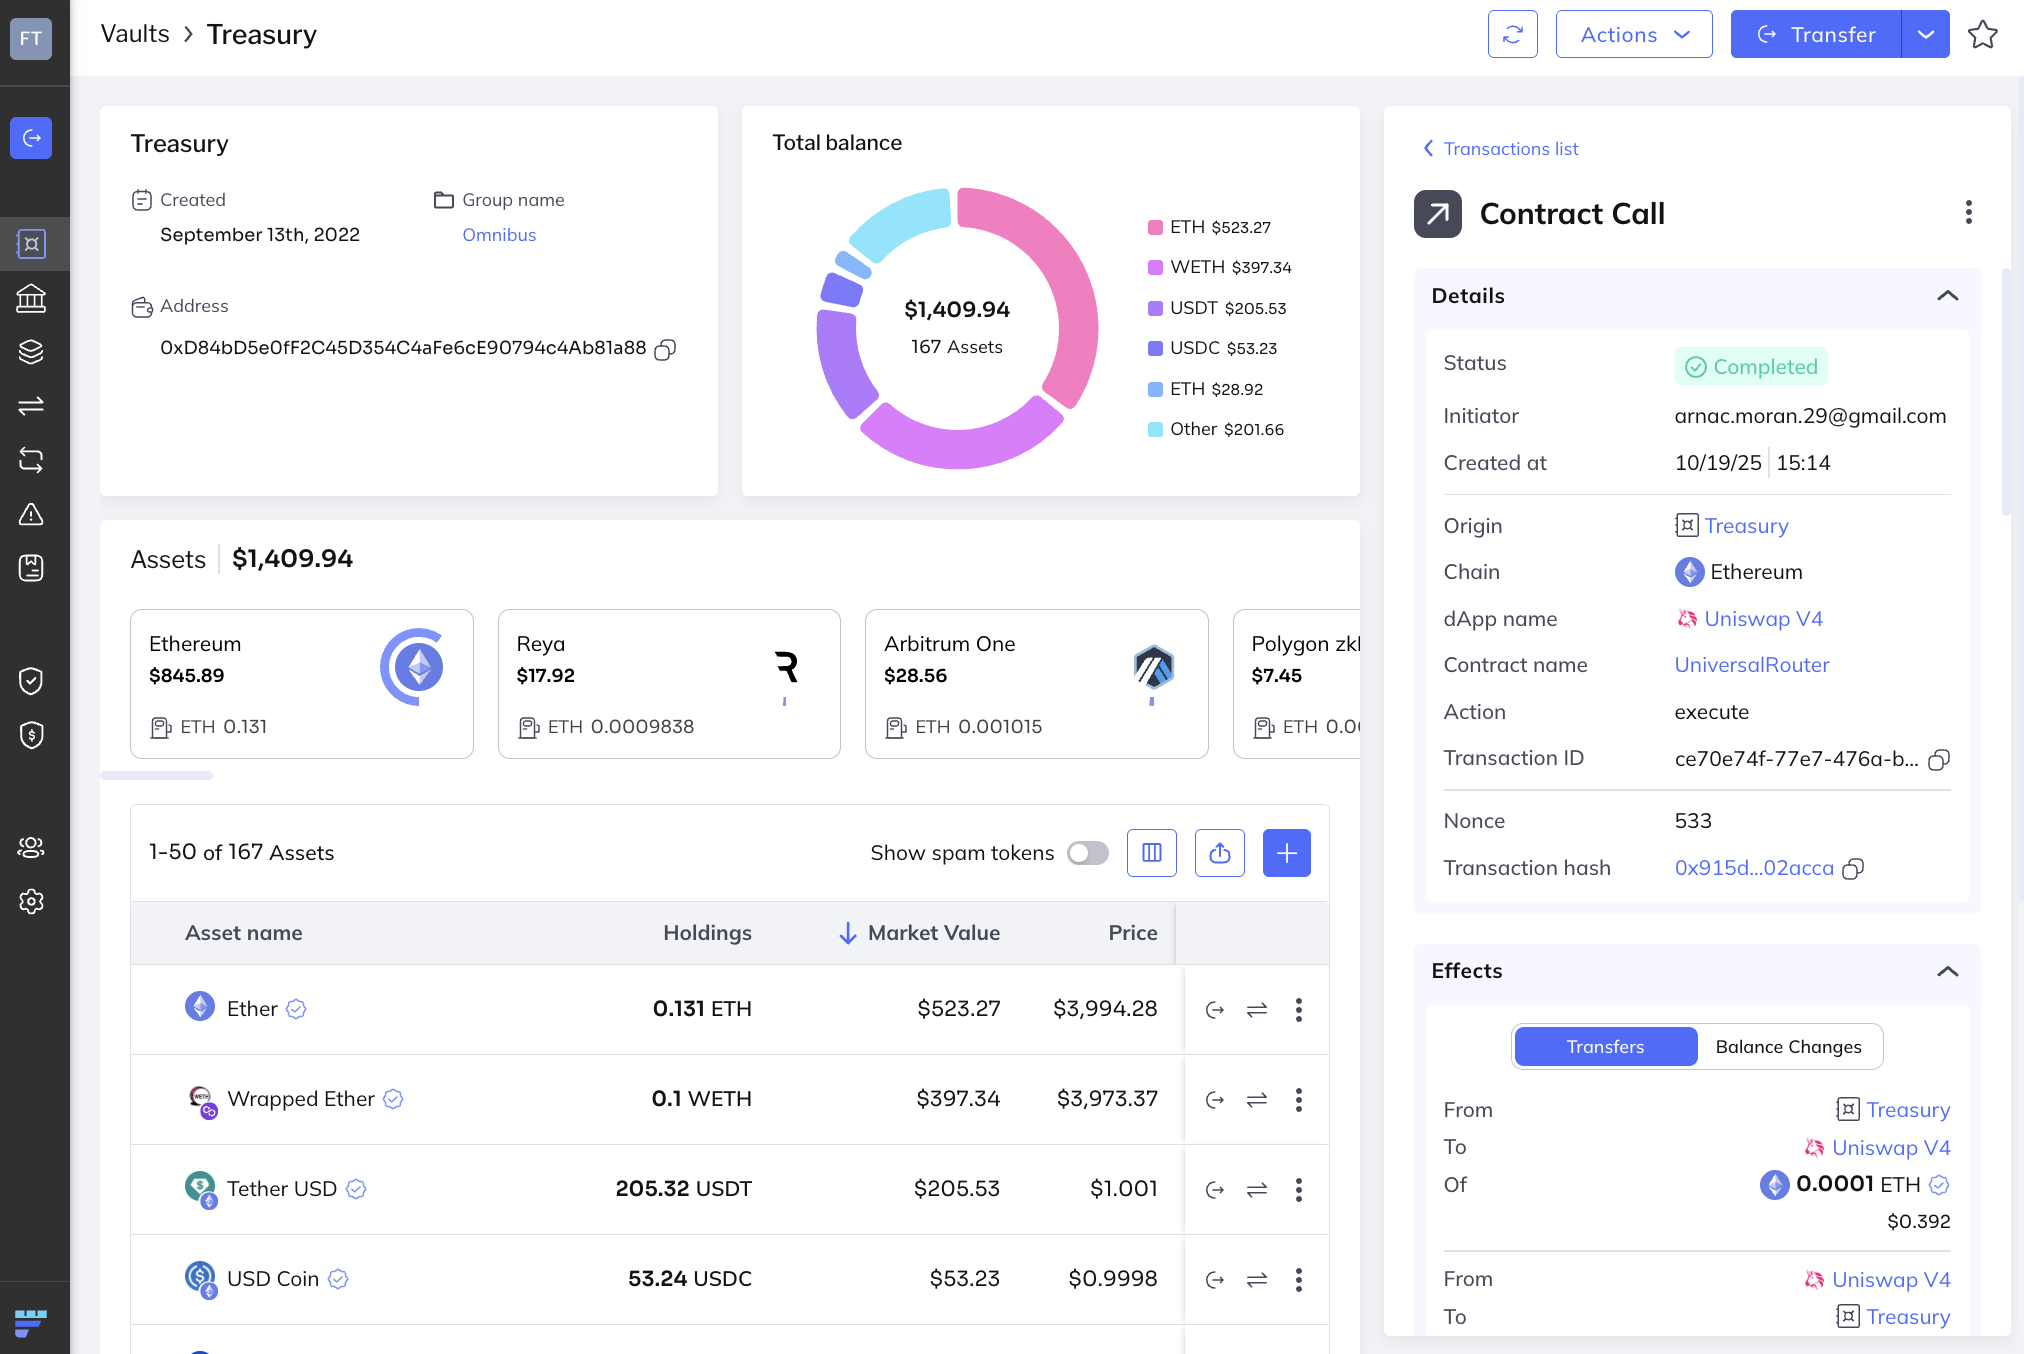This screenshot has width=2024, height=1354.
Task: Collapse the Details section
Action: click(x=1947, y=296)
